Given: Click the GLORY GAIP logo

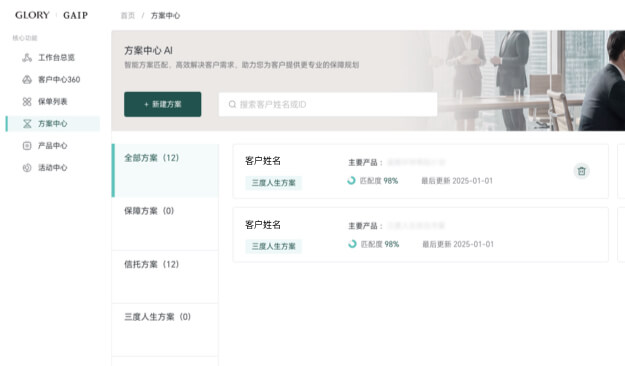Looking at the screenshot, I should pyautogui.click(x=51, y=15).
